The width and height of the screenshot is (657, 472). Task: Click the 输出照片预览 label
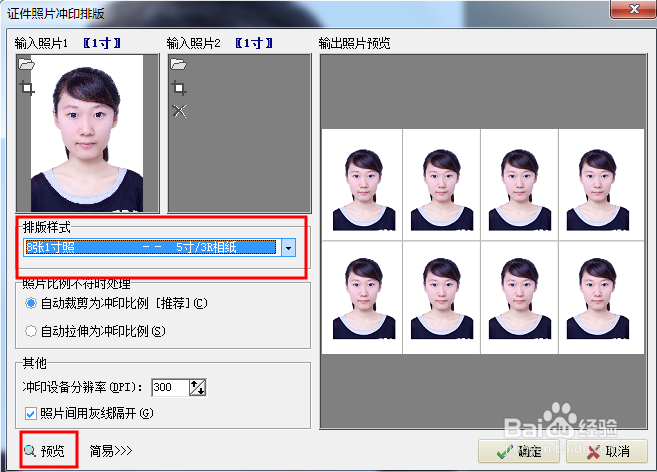coord(354,43)
